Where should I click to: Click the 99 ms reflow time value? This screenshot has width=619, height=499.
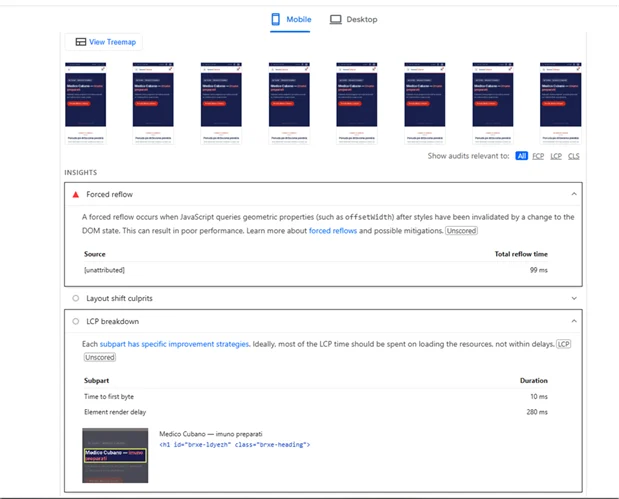click(x=538, y=270)
